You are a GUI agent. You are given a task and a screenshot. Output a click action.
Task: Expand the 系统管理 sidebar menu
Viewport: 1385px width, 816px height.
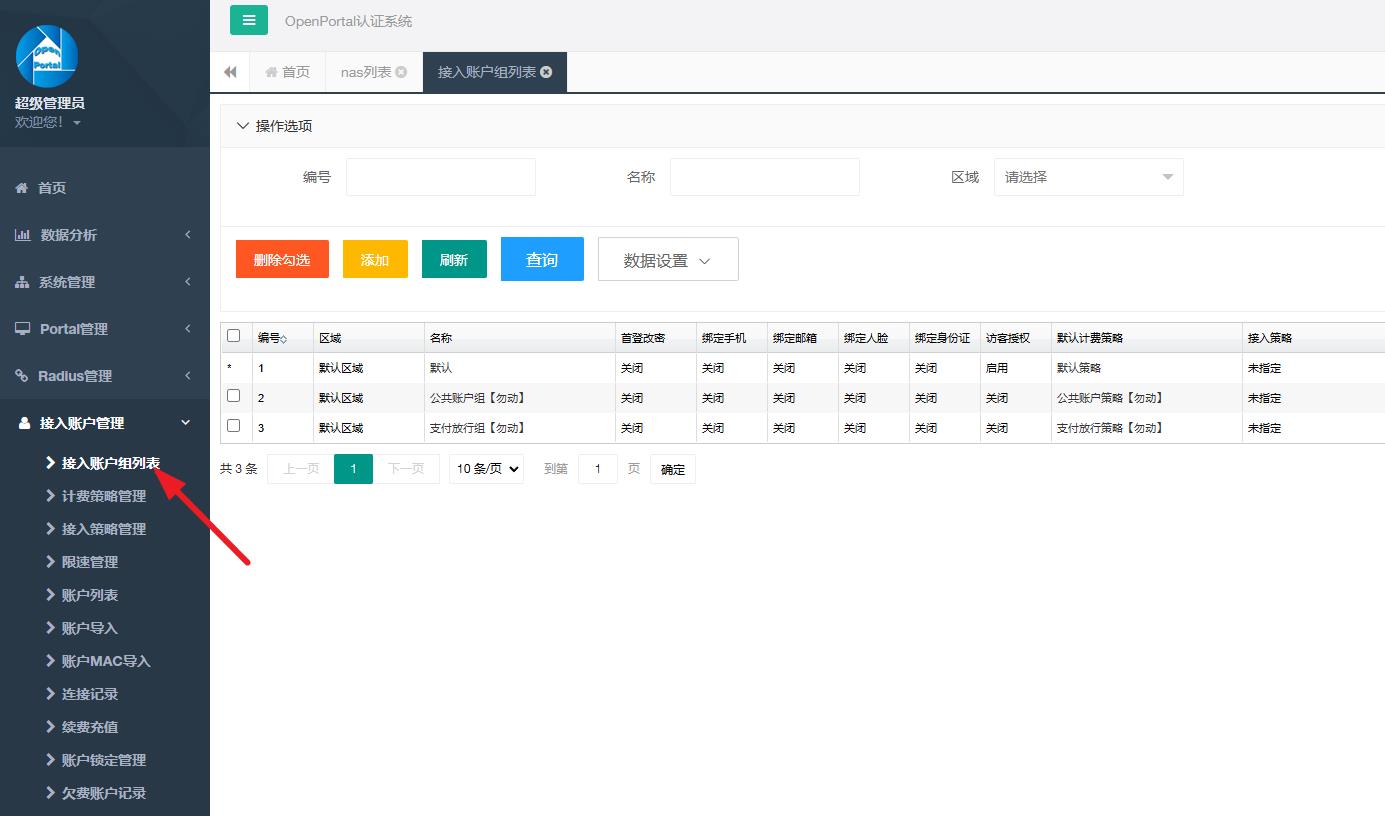(105, 282)
